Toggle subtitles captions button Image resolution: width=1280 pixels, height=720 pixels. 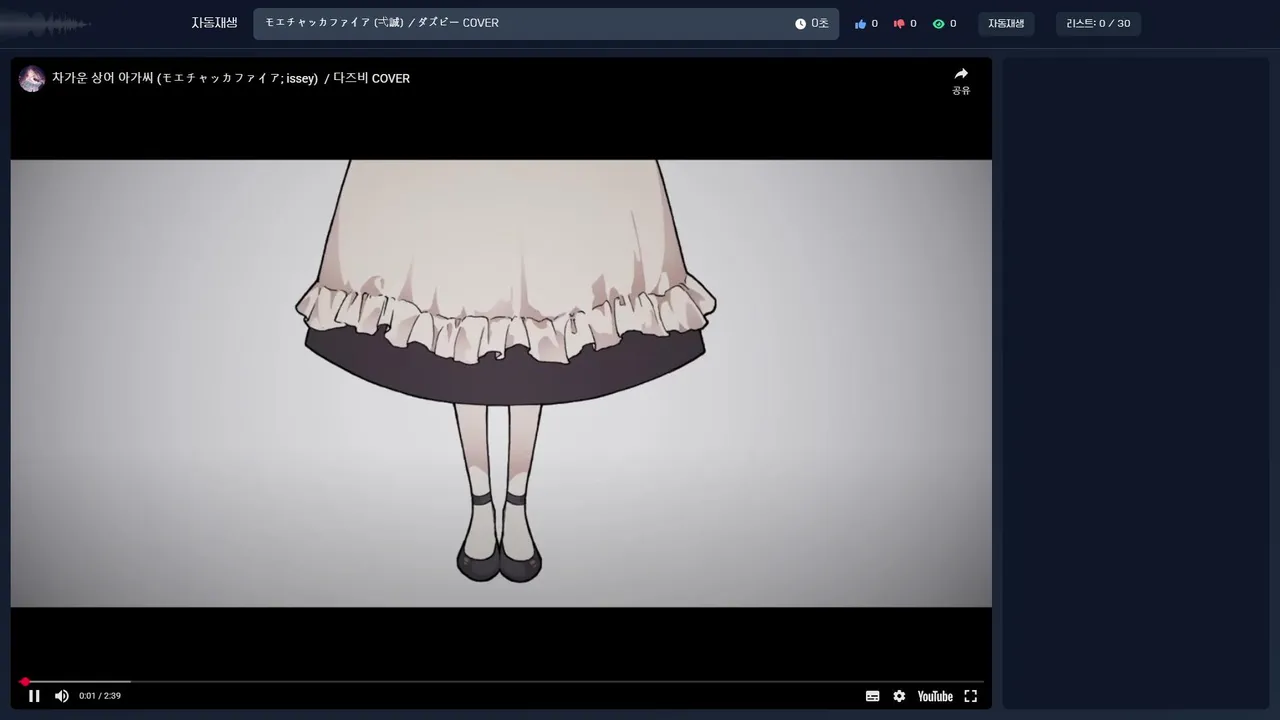[872, 696]
